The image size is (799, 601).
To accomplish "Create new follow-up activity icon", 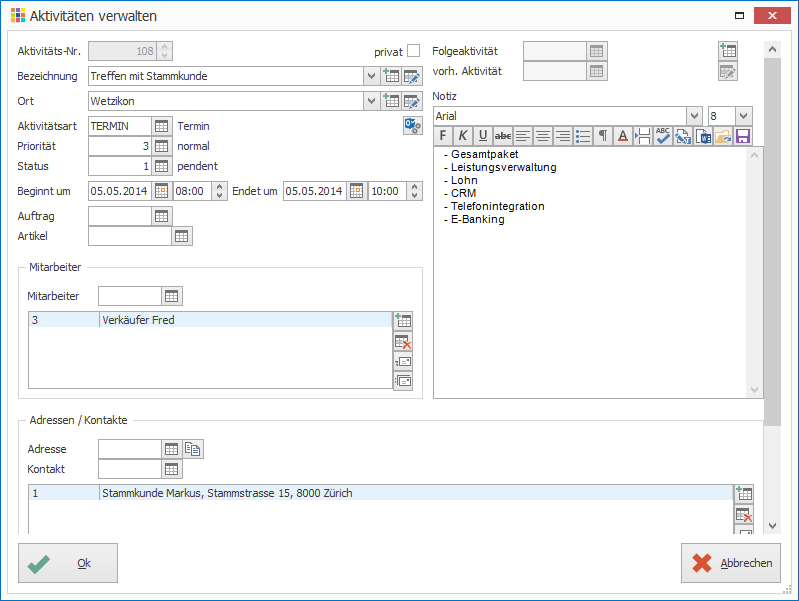I will [x=728, y=50].
